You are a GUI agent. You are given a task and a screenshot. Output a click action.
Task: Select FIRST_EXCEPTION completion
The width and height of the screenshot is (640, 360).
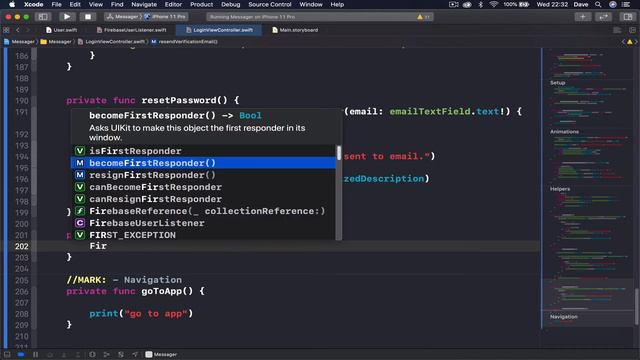pyautogui.click(x=203, y=235)
